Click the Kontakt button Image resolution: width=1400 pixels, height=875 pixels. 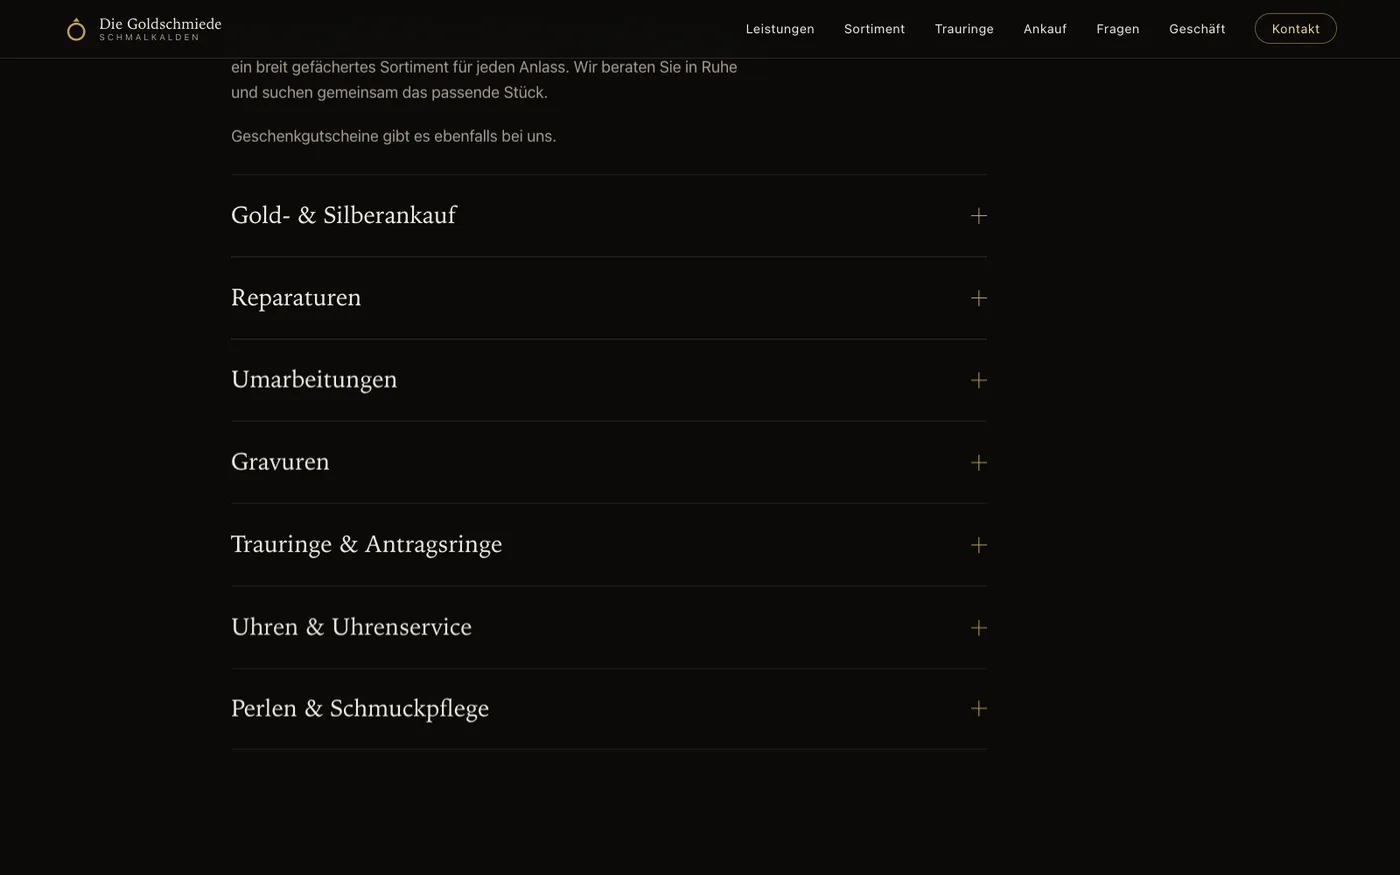tap(1295, 29)
